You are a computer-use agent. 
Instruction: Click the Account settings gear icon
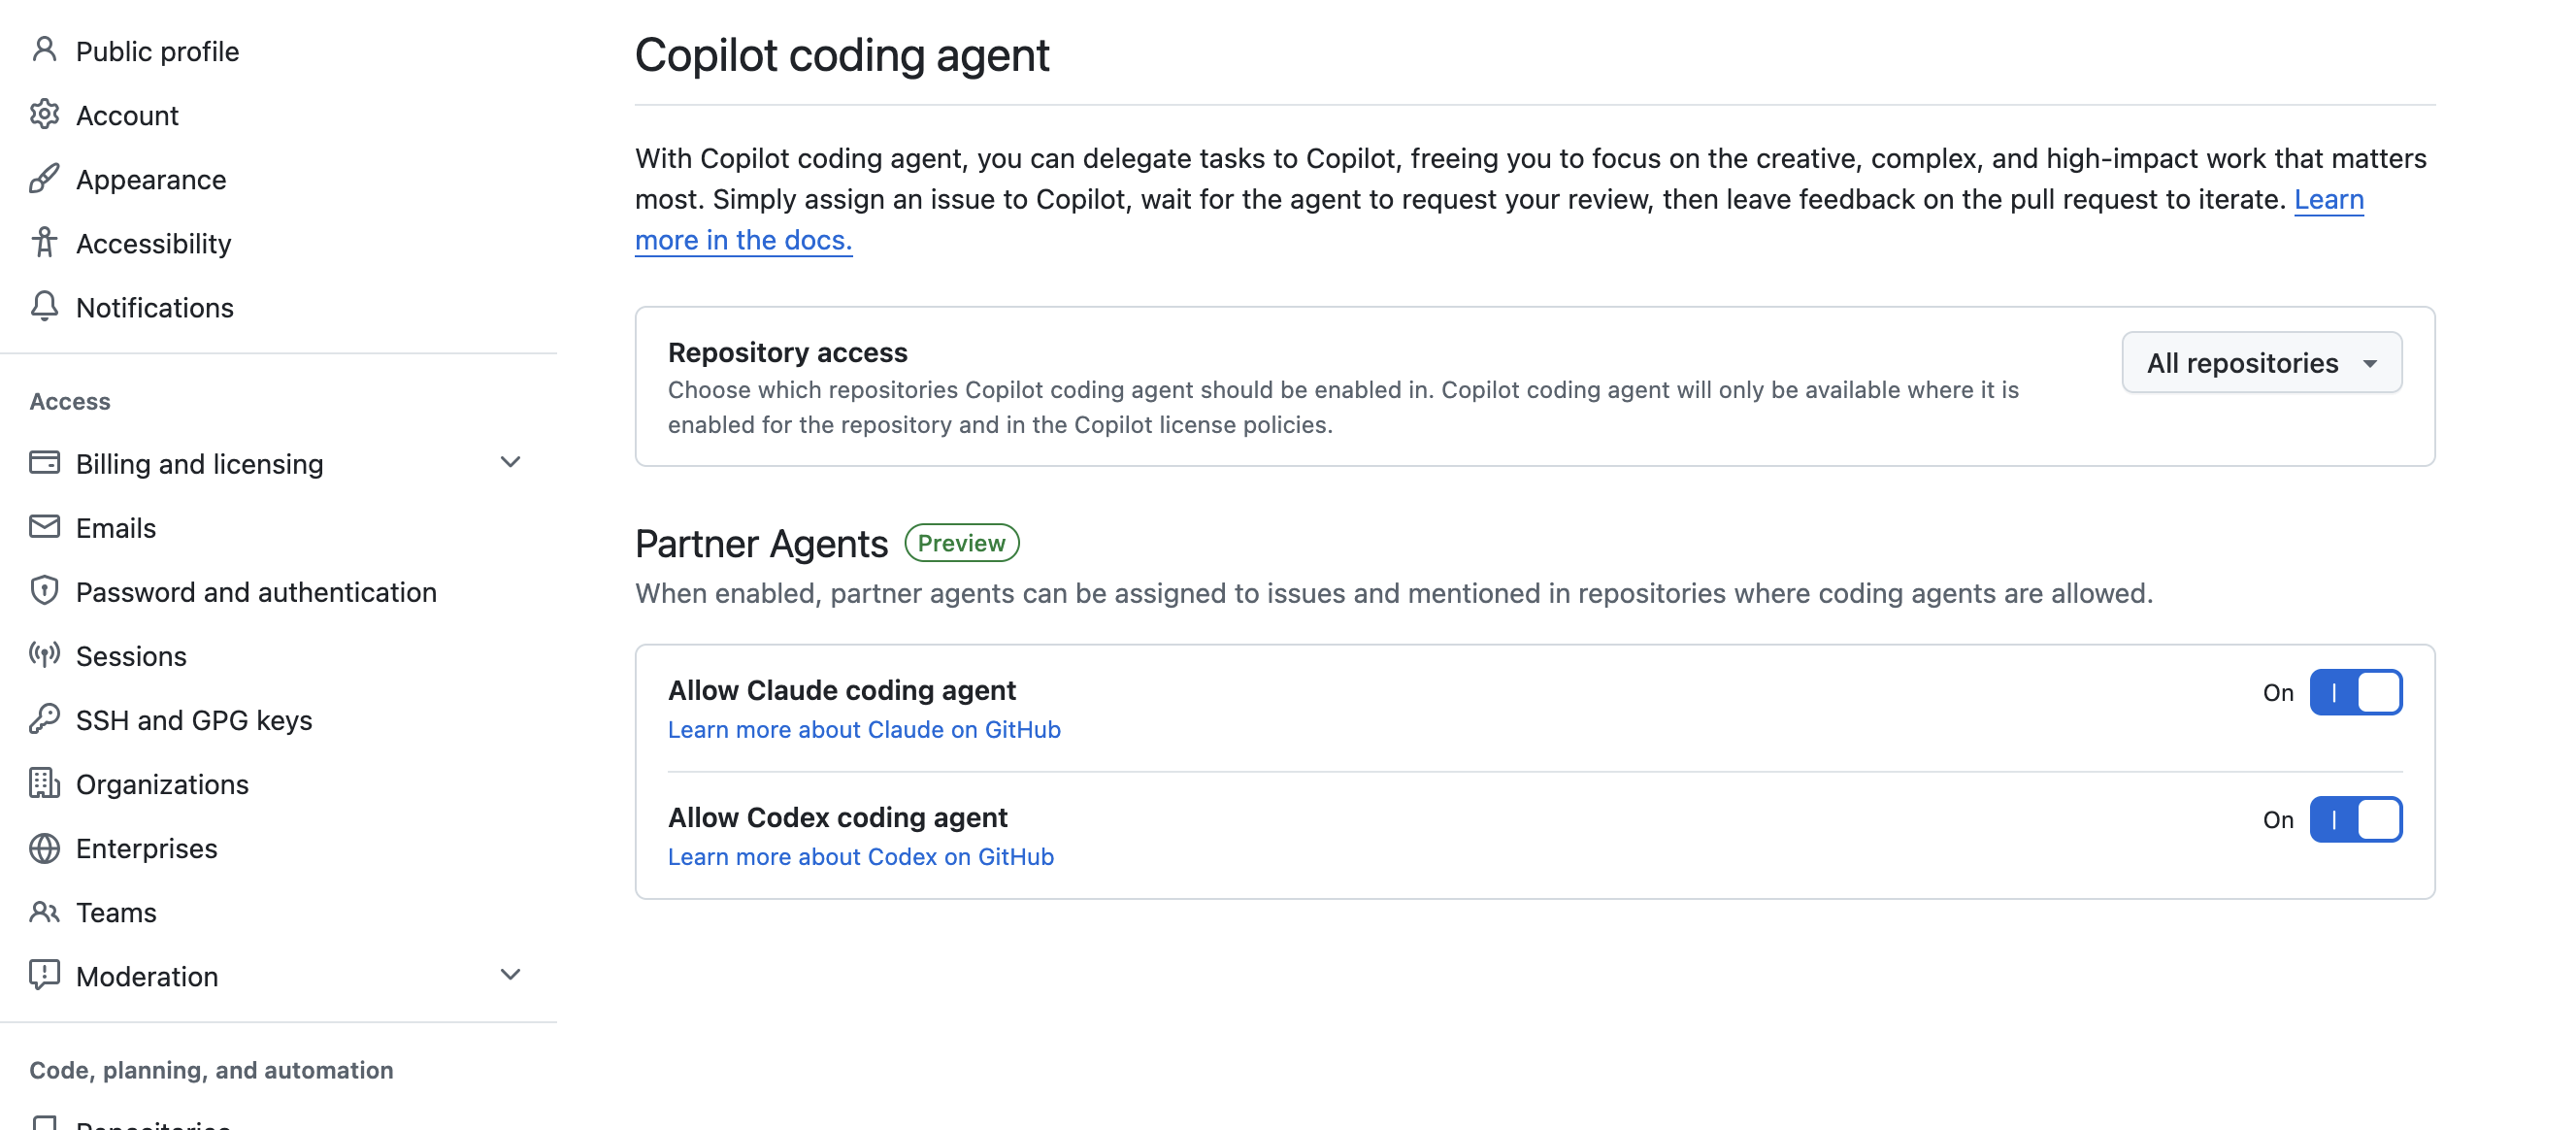[x=44, y=115]
